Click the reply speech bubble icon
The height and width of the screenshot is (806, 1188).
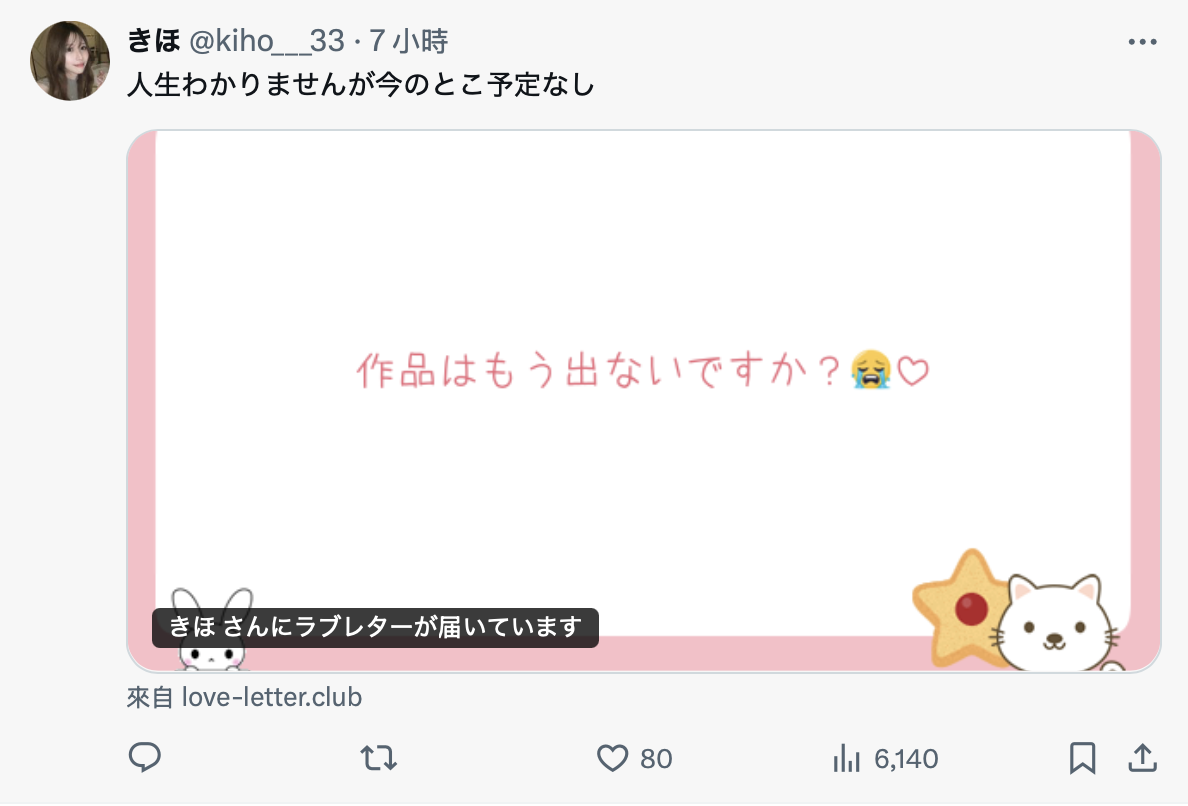click(x=145, y=758)
